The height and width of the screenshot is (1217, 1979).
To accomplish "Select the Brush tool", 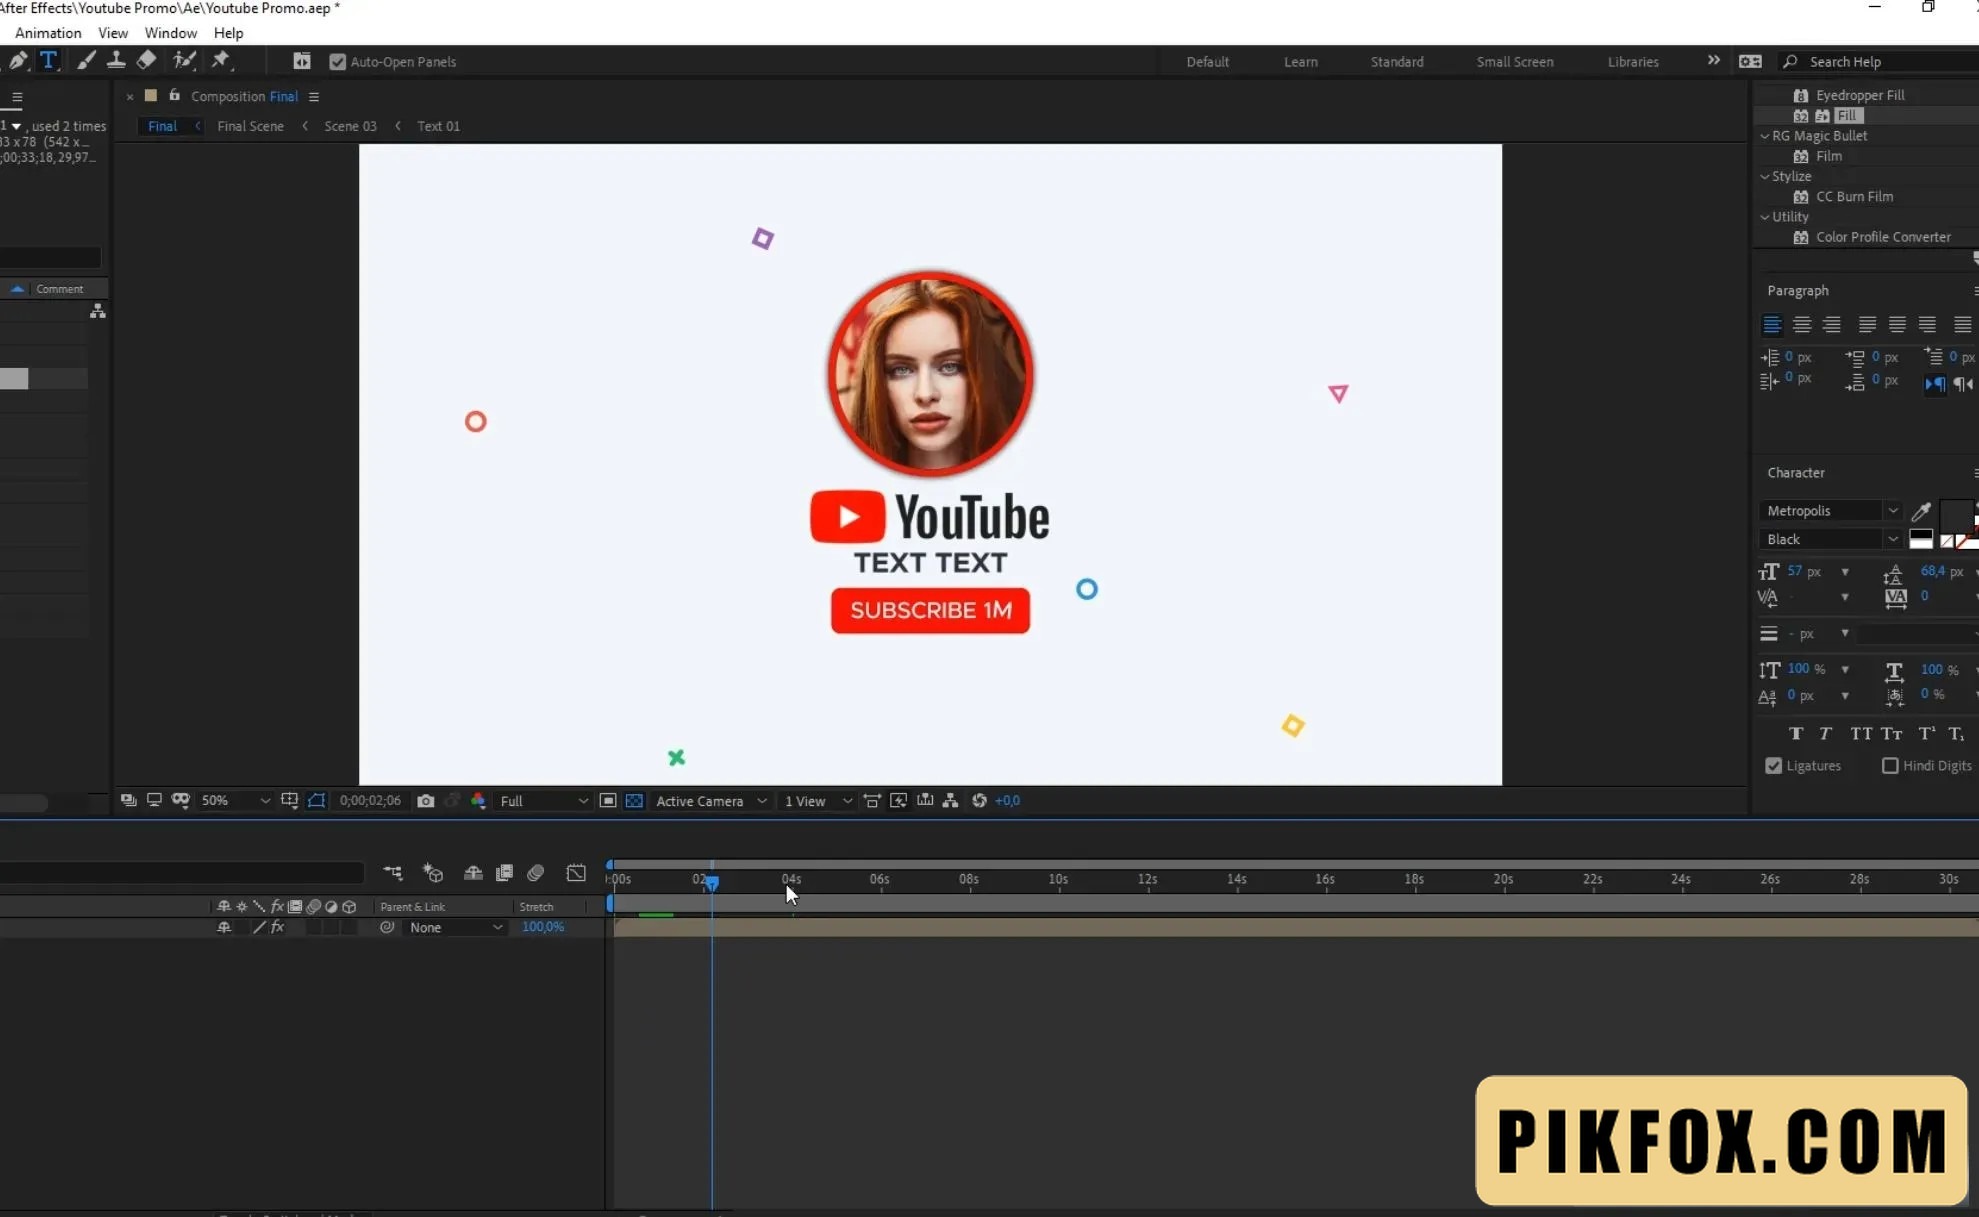I will (86, 61).
